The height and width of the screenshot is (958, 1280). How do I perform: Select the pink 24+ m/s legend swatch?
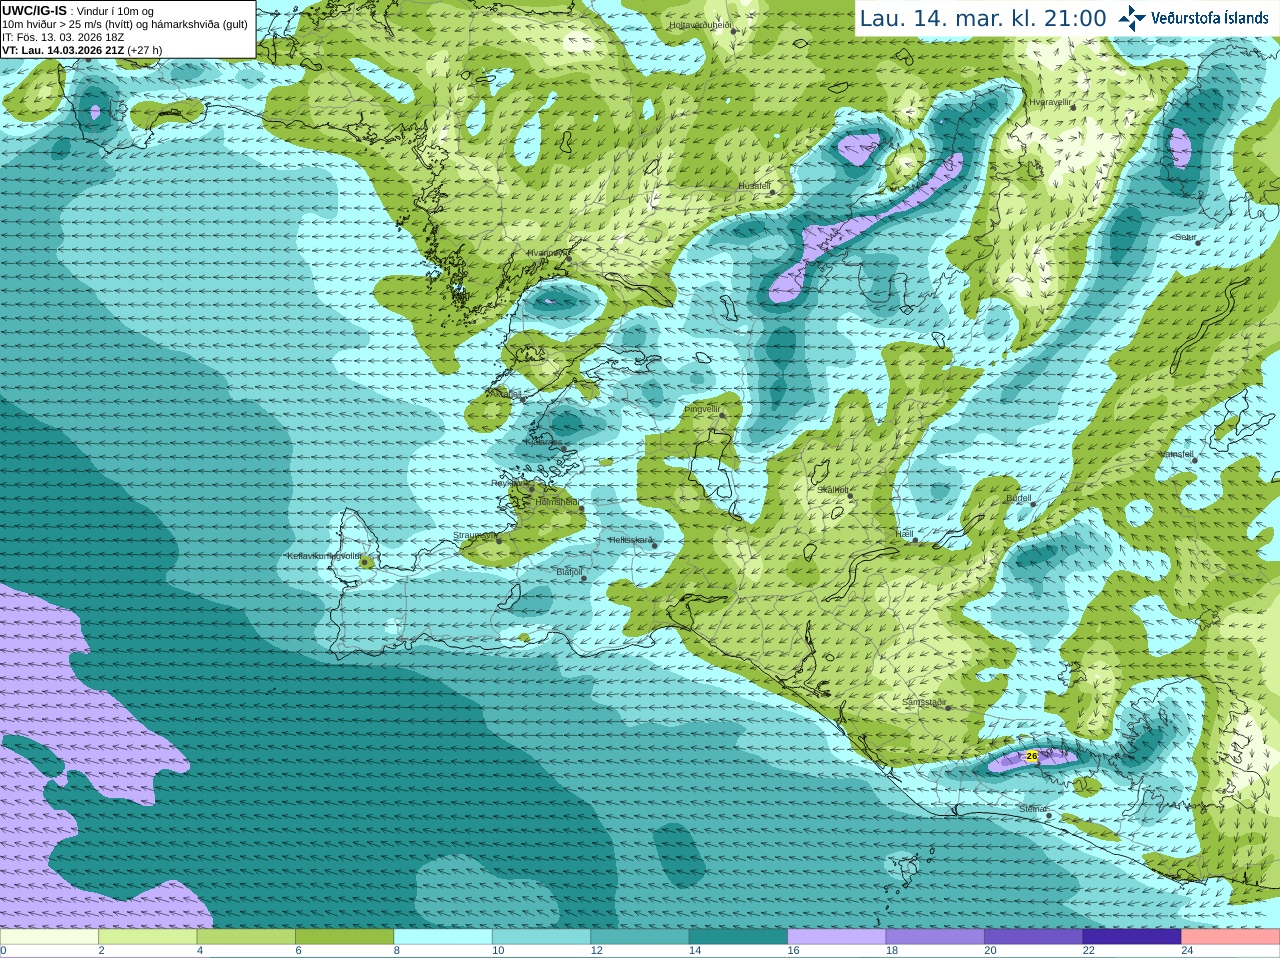point(1231,937)
